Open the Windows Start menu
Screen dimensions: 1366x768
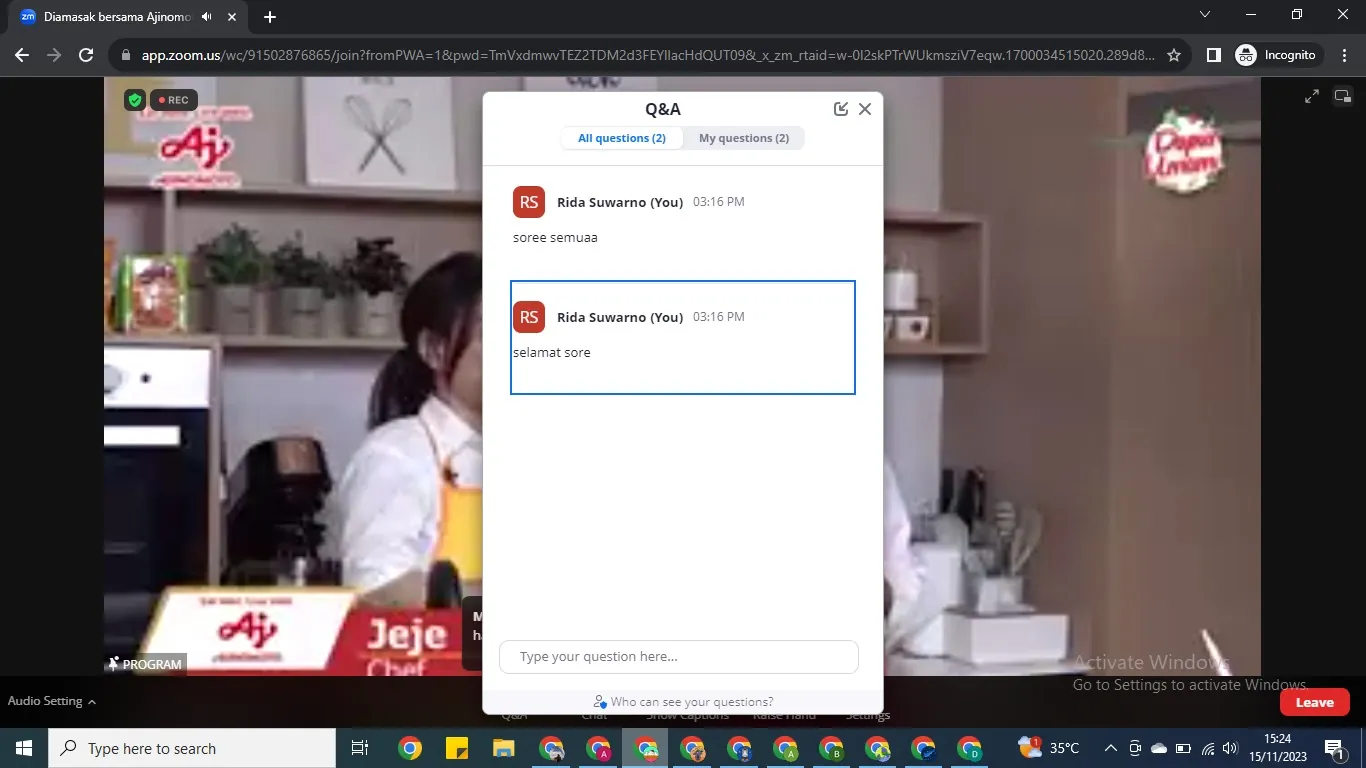(23, 748)
